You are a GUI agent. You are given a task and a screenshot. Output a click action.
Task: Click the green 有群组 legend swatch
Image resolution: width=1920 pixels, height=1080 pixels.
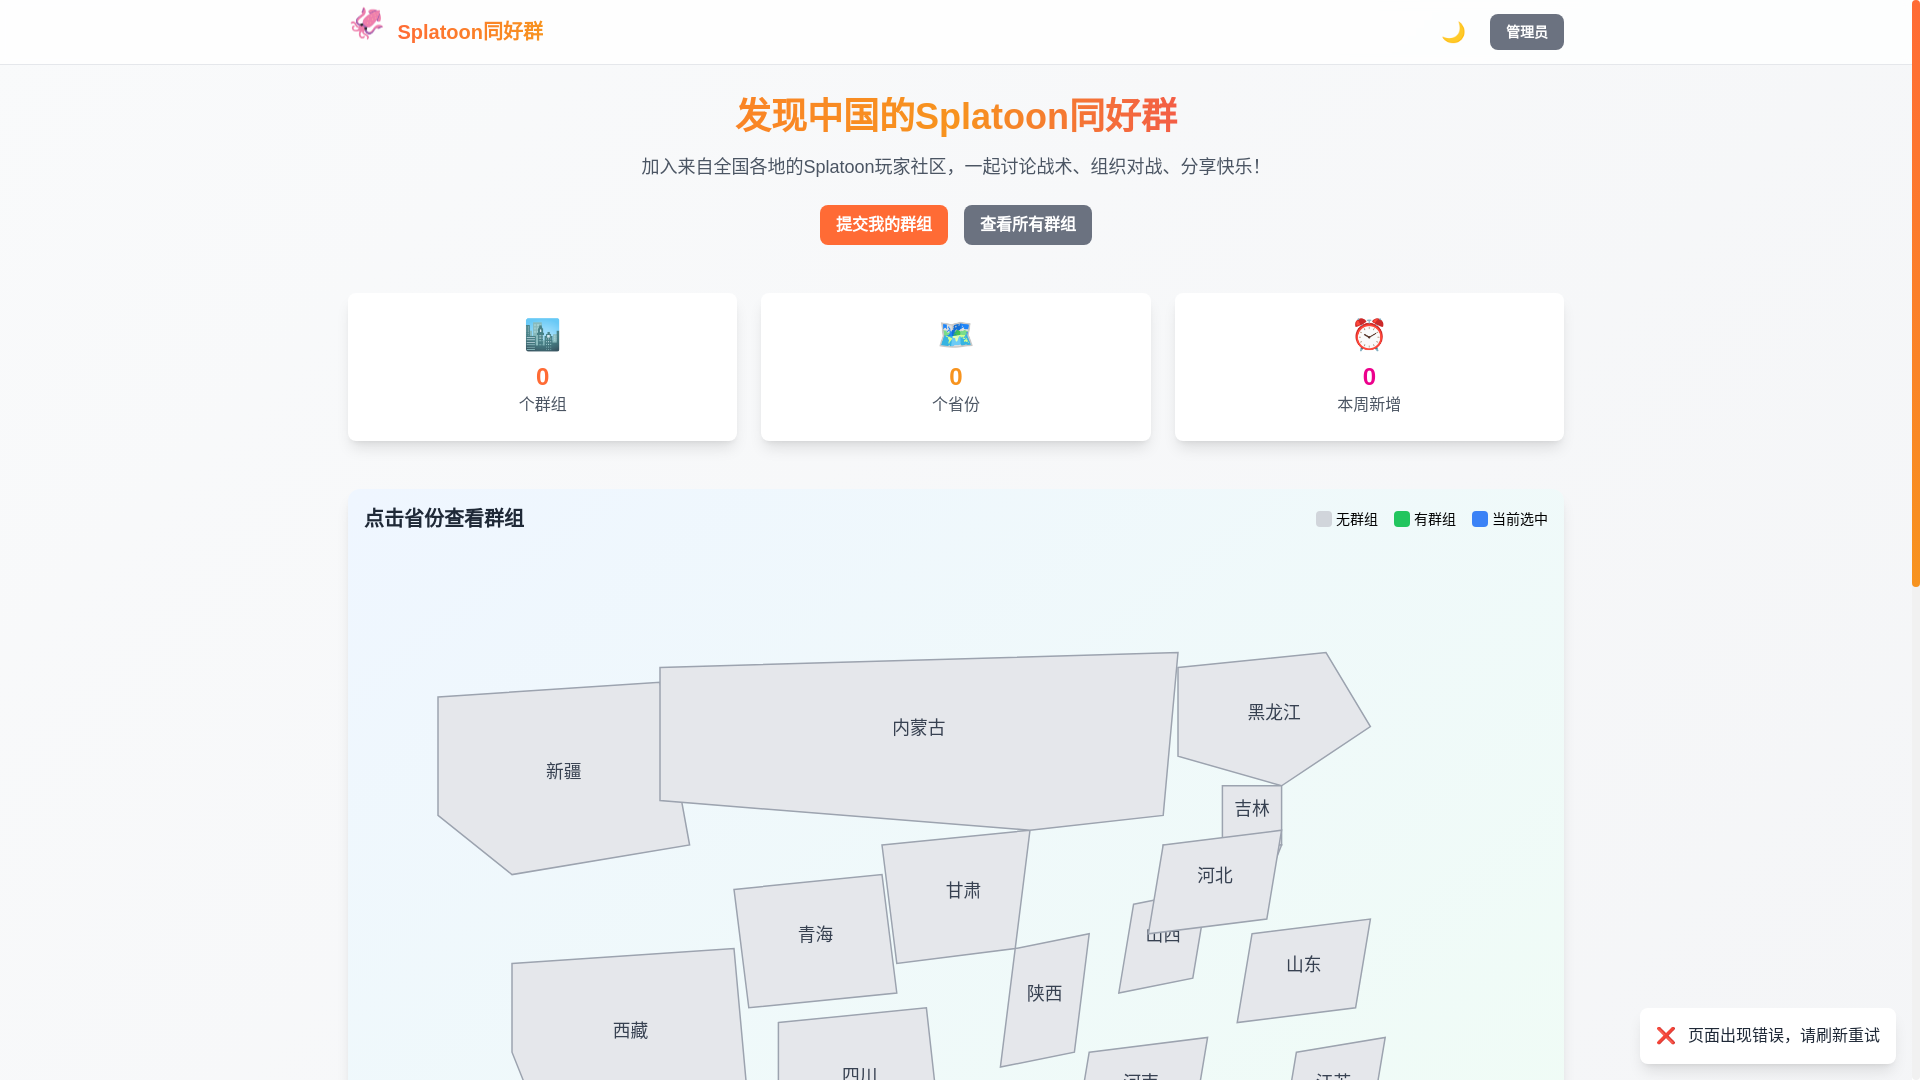[1401, 519]
